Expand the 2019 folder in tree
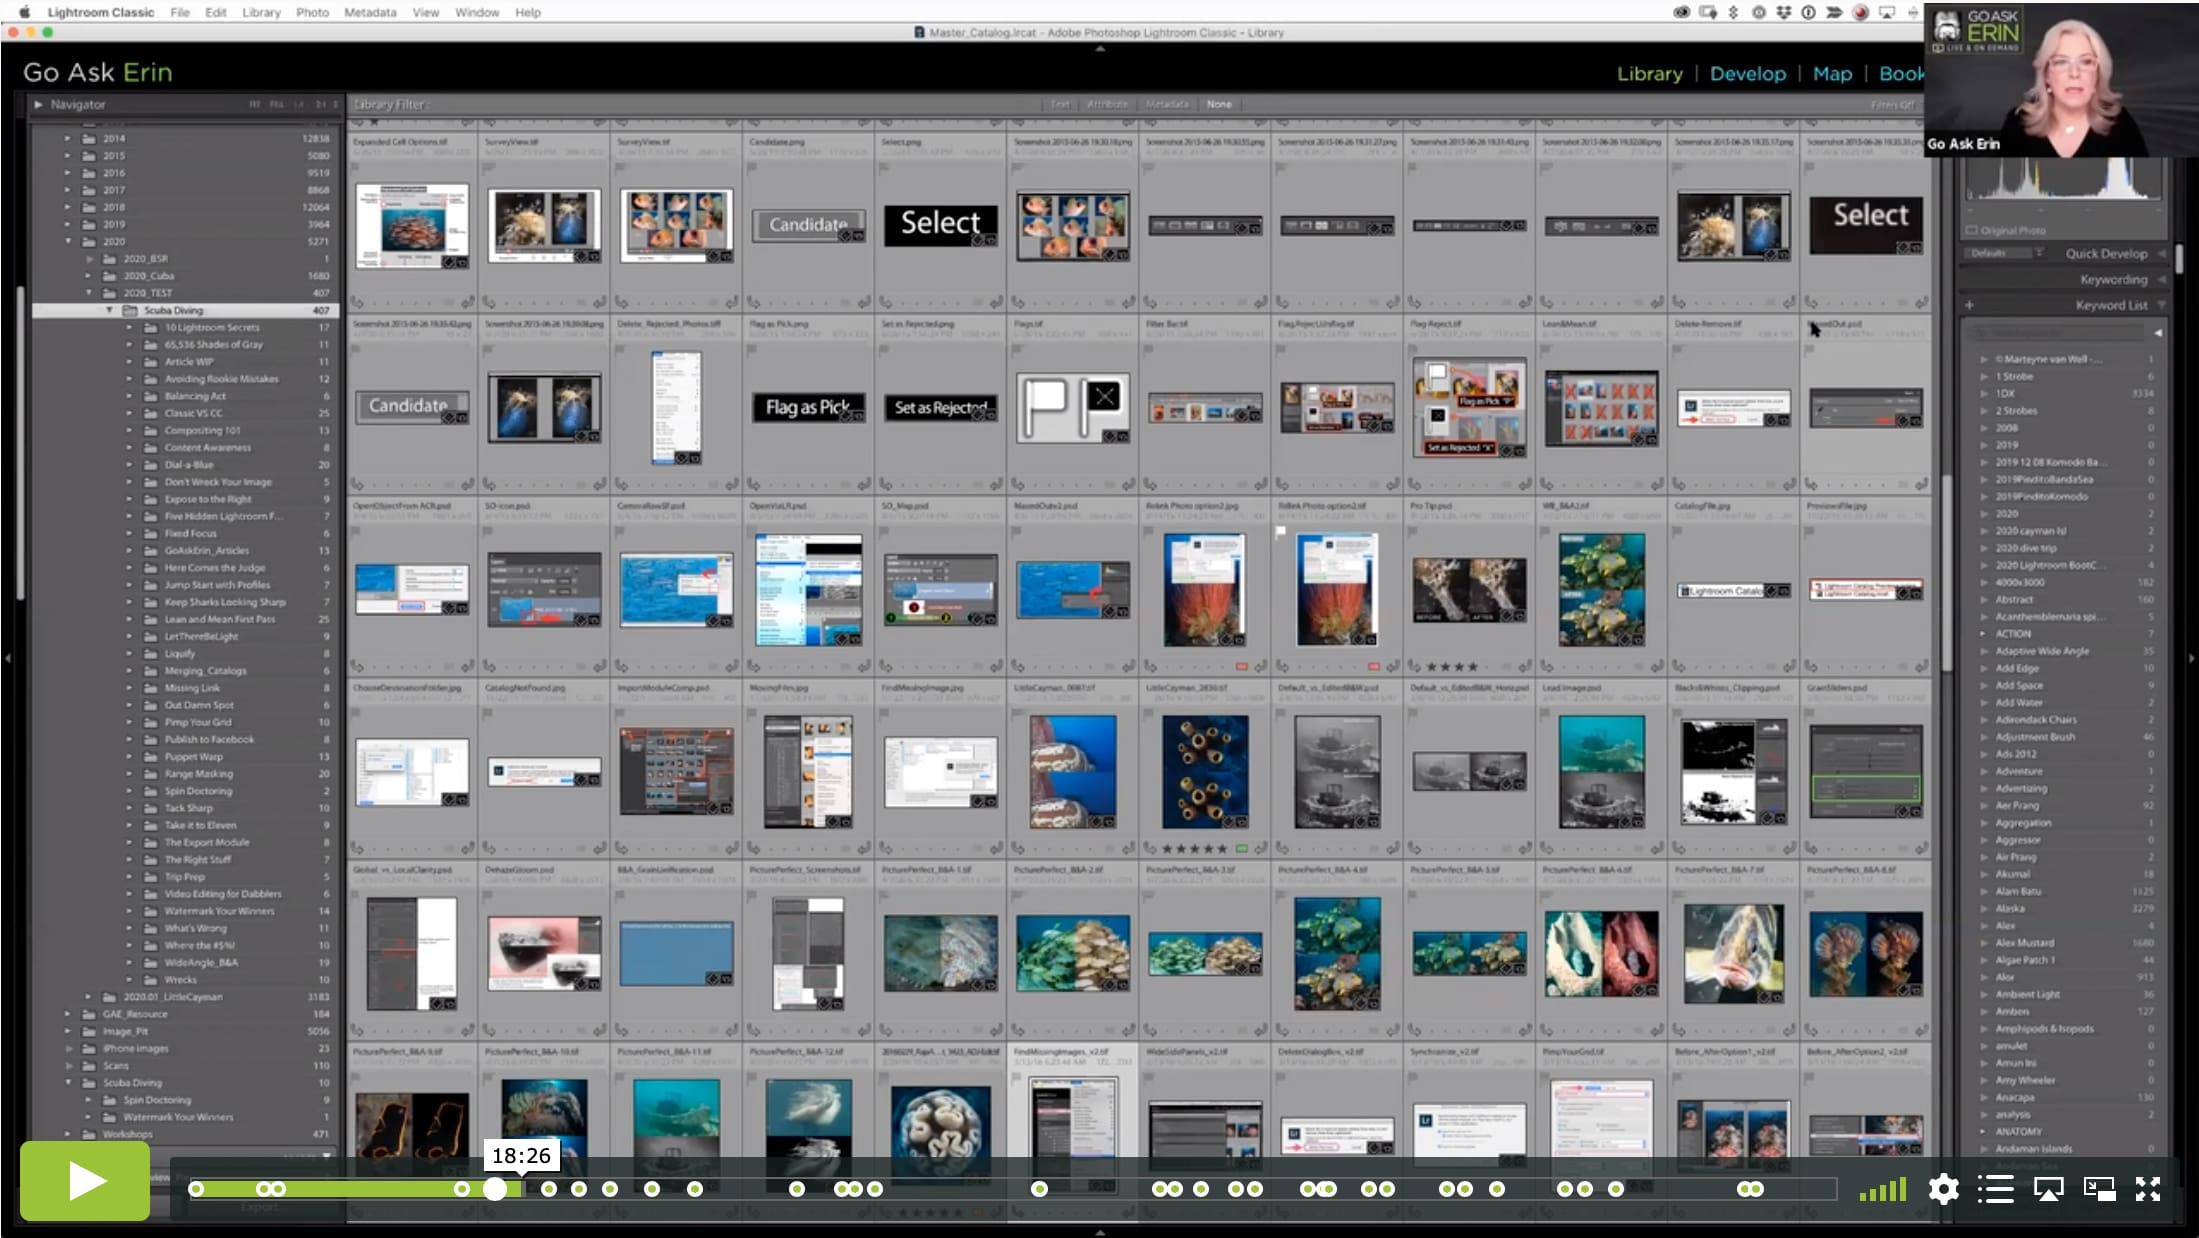The image size is (2199, 1238). 68,224
